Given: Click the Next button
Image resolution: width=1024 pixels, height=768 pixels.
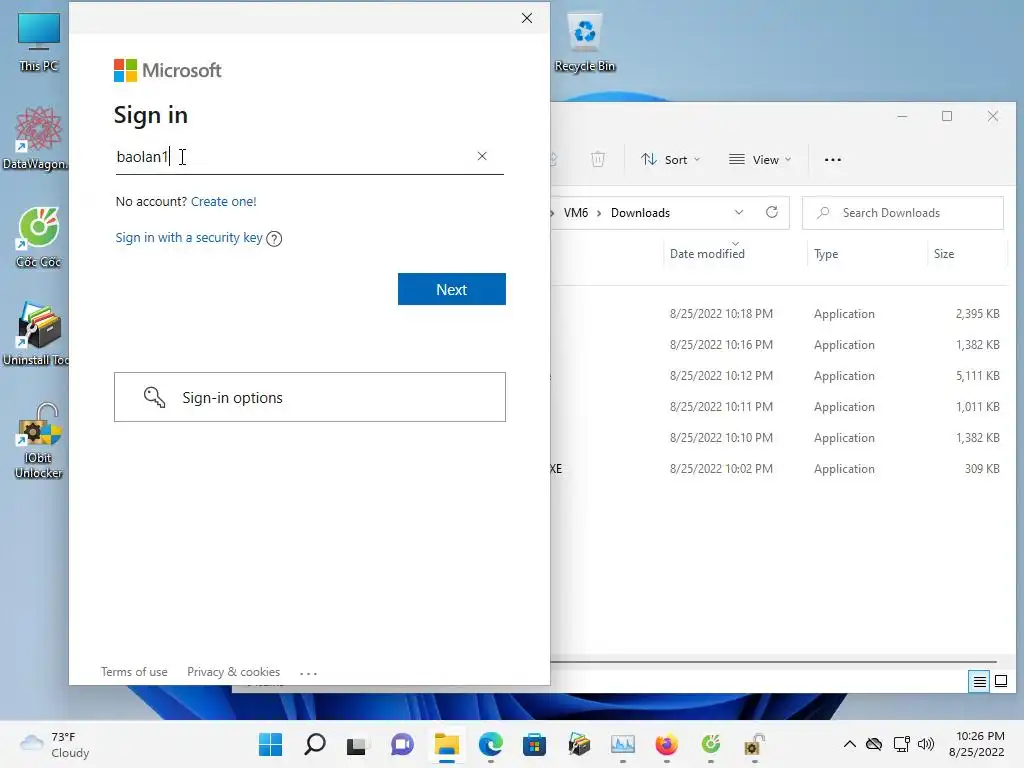Looking at the screenshot, I should tap(451, 289).
